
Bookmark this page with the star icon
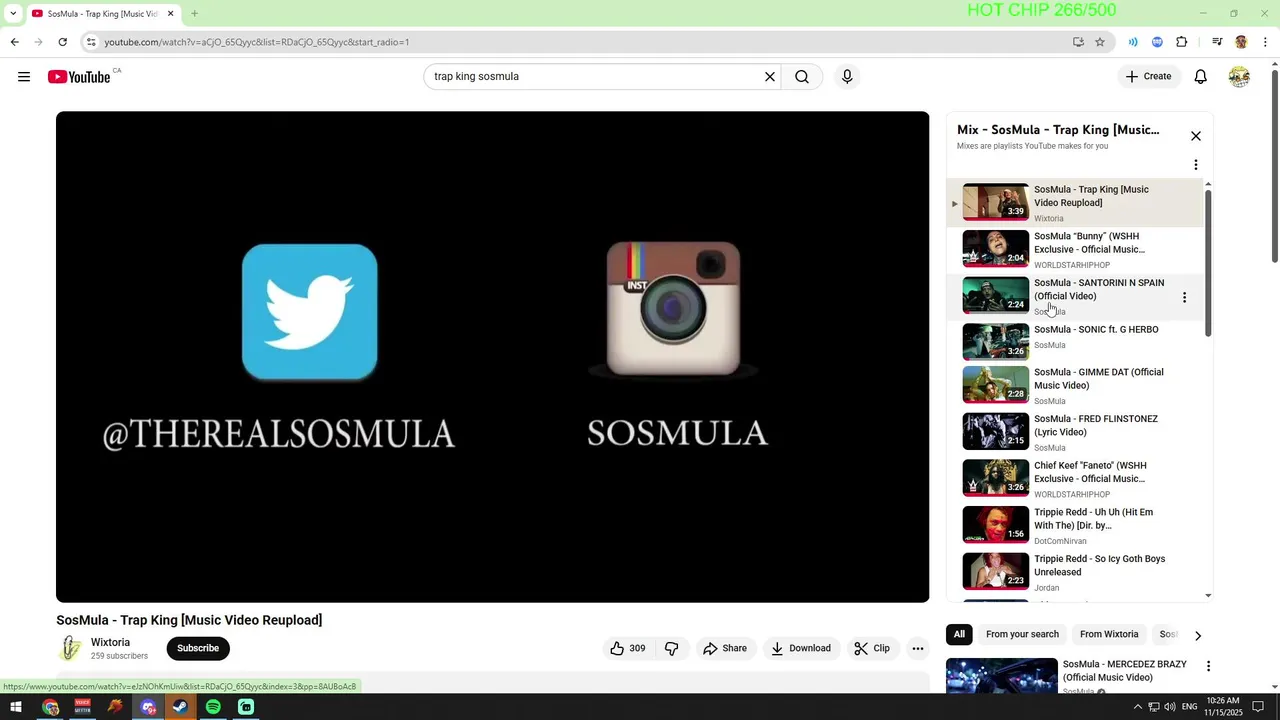(1100, 42)
